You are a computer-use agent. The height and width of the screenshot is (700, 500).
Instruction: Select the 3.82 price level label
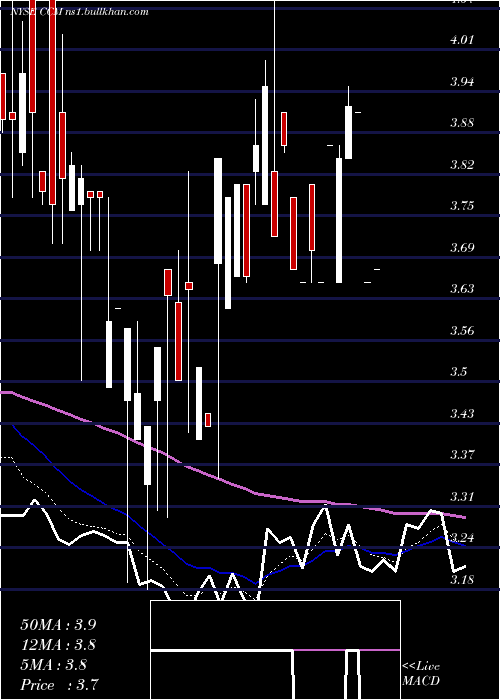(x=462, y=165)
